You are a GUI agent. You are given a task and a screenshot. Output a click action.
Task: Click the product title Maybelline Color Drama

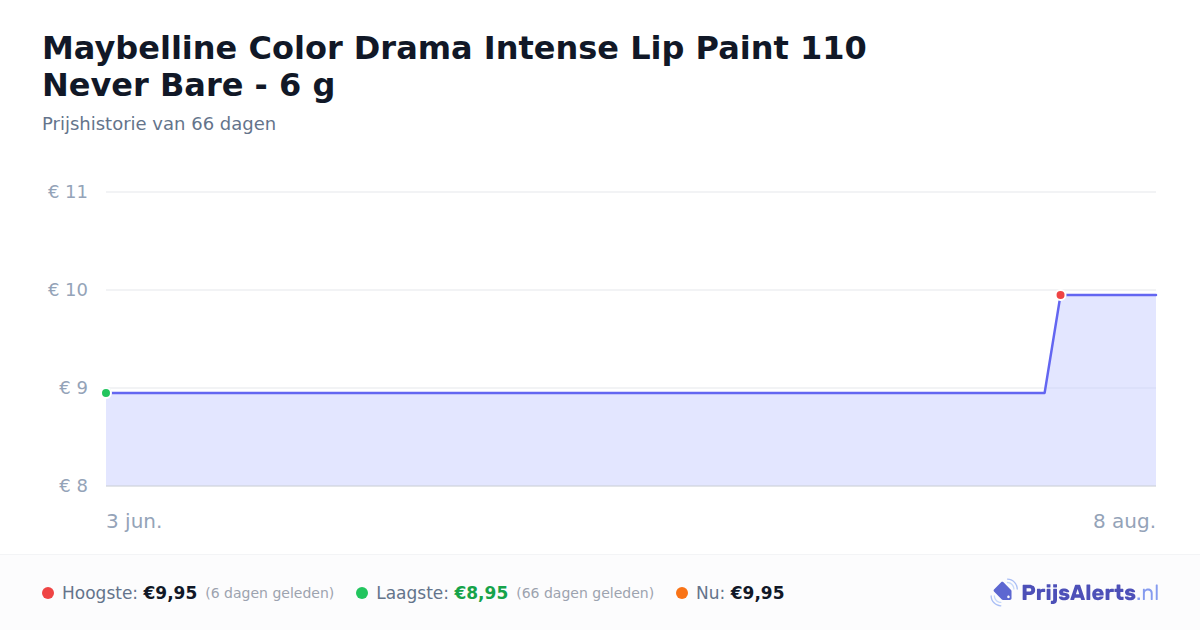coord(454,66)
